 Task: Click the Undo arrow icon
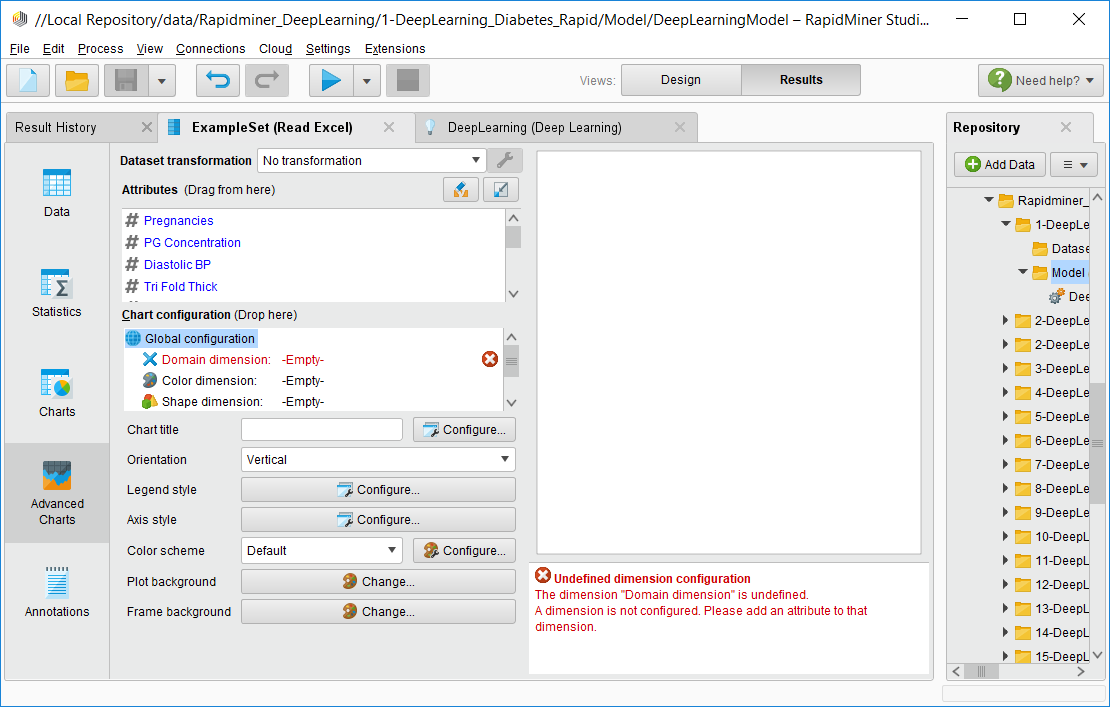pos(218,80)
